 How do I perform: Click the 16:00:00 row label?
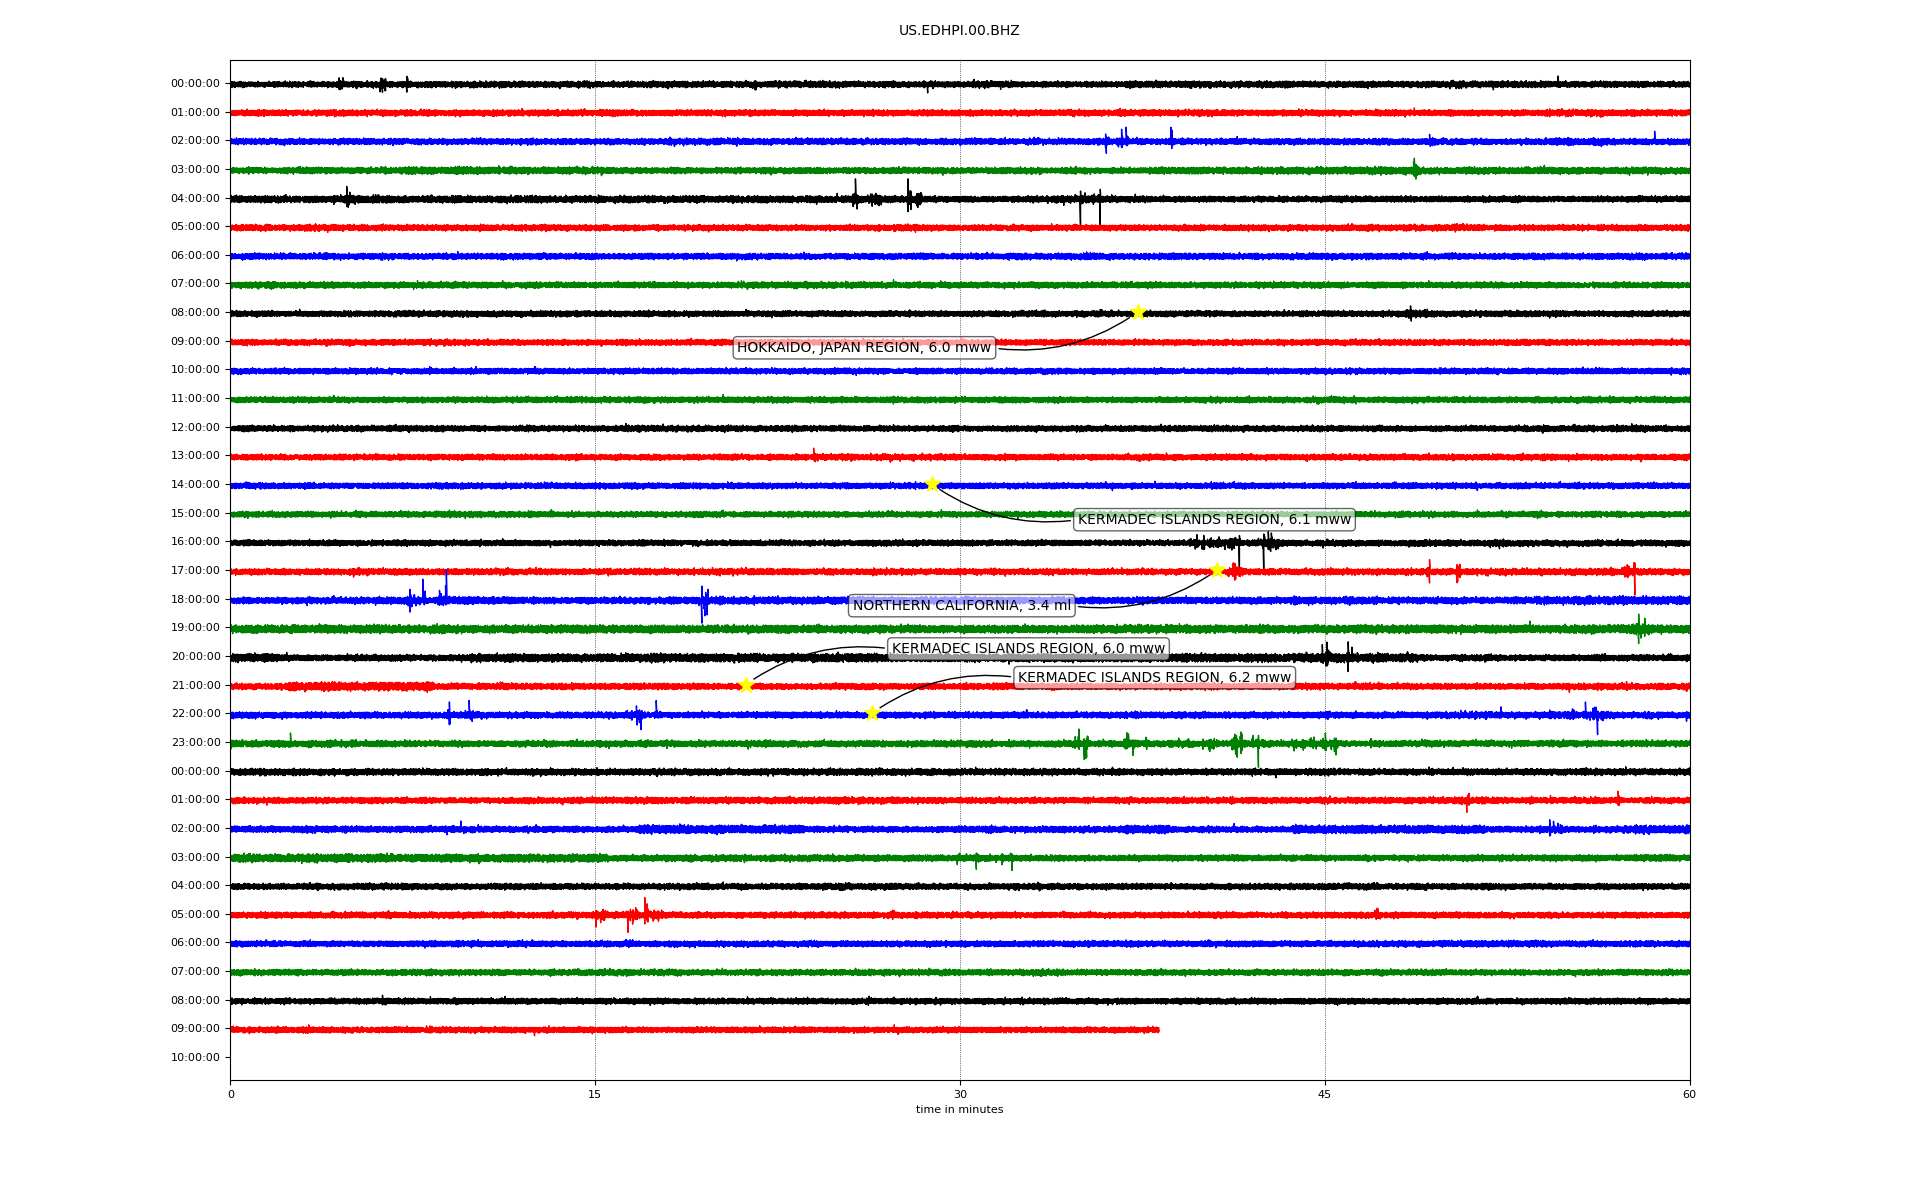(x=195, y=542)
